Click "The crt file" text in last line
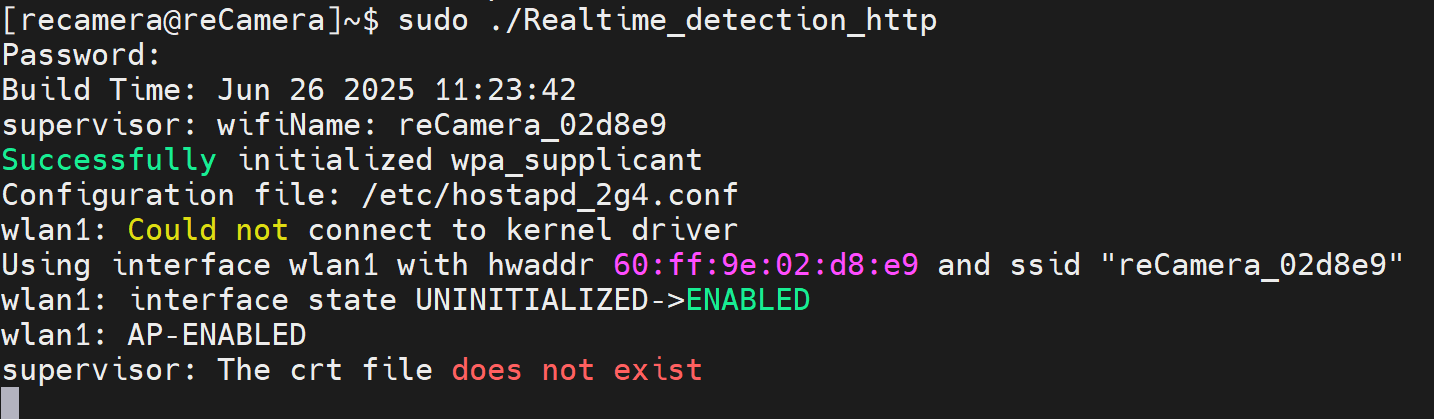The width and height of the screenshot is (1434, 419). tap(325, 370)
